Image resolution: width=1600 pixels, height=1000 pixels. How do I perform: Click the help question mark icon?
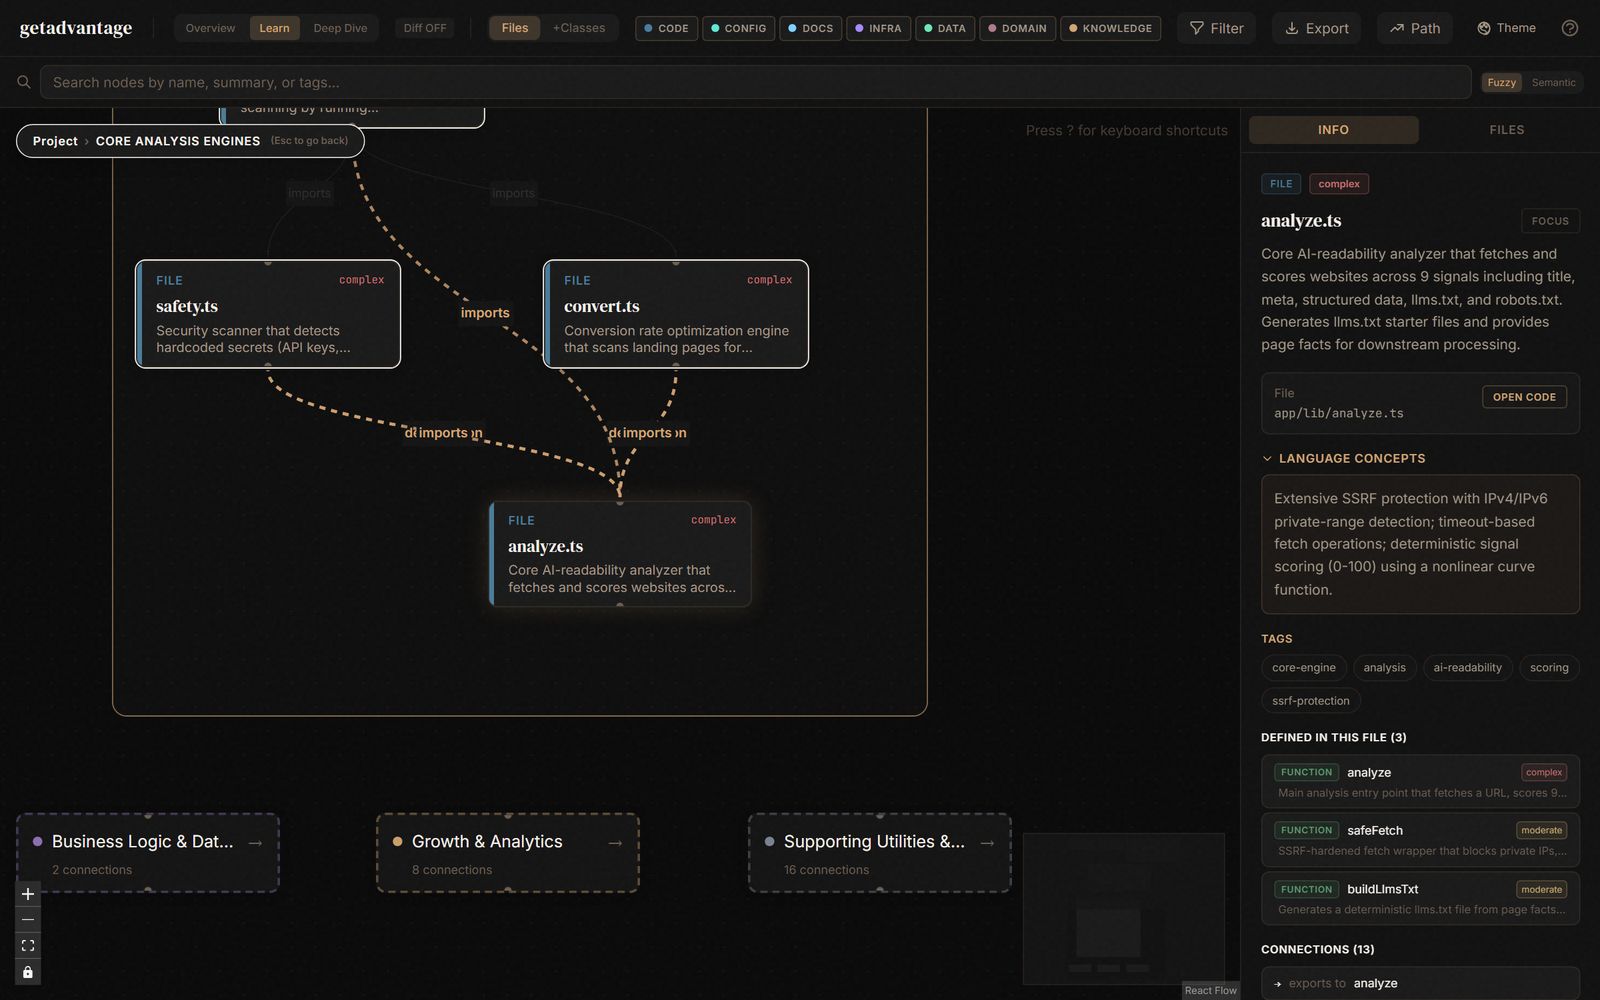(x=1570, y=28)
